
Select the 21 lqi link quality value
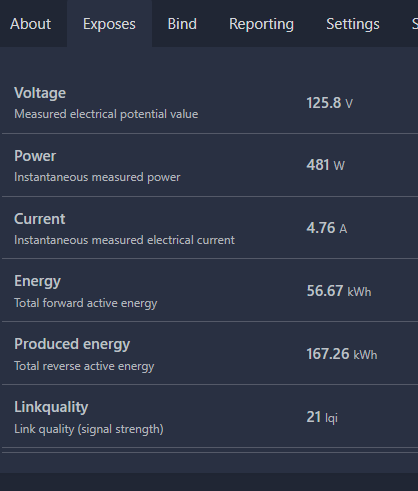tap(322, 417)
